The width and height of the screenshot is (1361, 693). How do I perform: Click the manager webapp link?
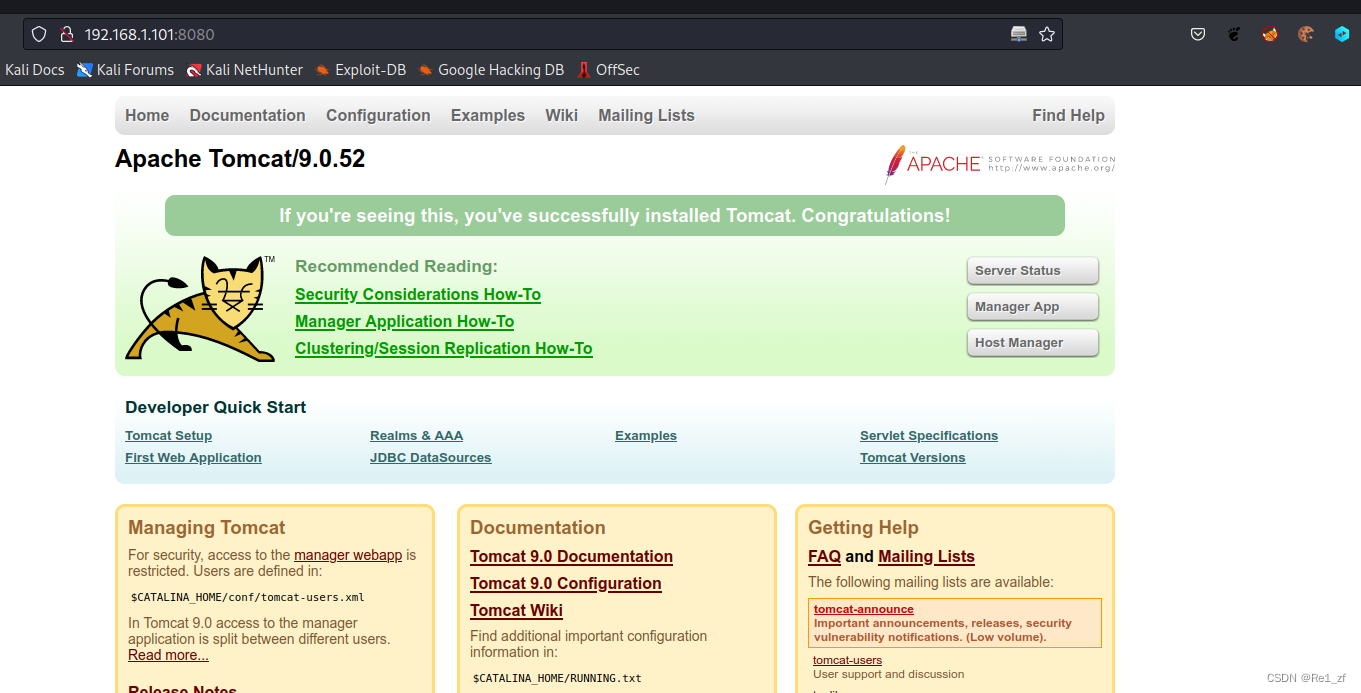(348, 555)
